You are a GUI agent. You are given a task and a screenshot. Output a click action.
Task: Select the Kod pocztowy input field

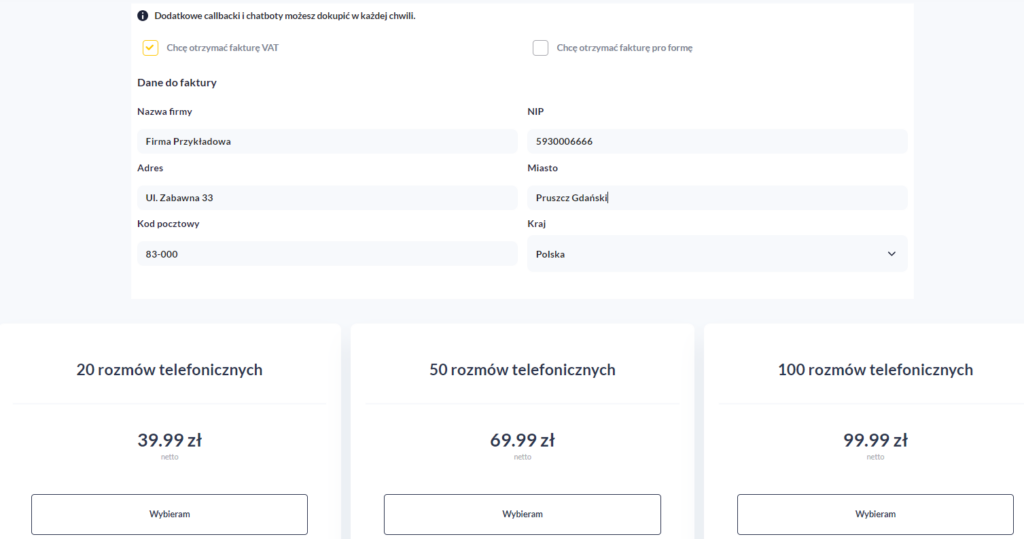[327, 254]
